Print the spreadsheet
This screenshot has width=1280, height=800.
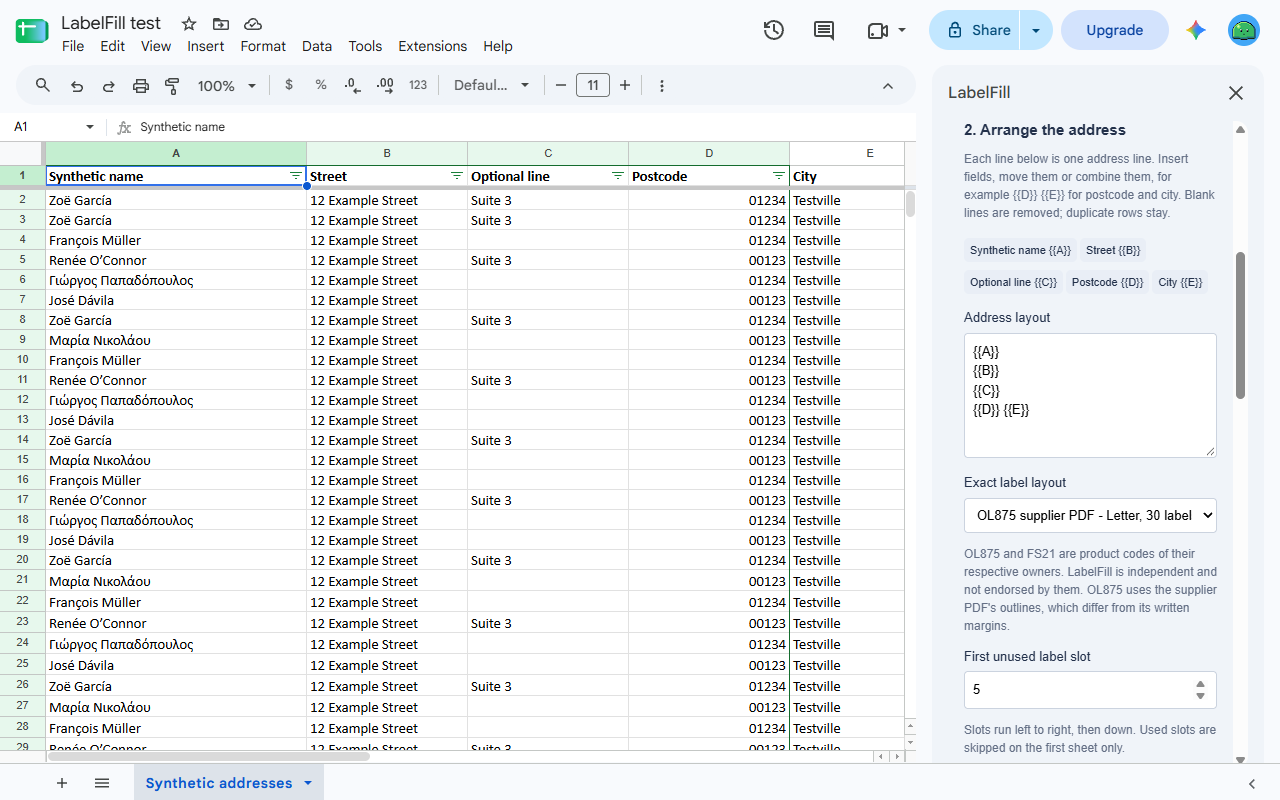coord(141,86)
